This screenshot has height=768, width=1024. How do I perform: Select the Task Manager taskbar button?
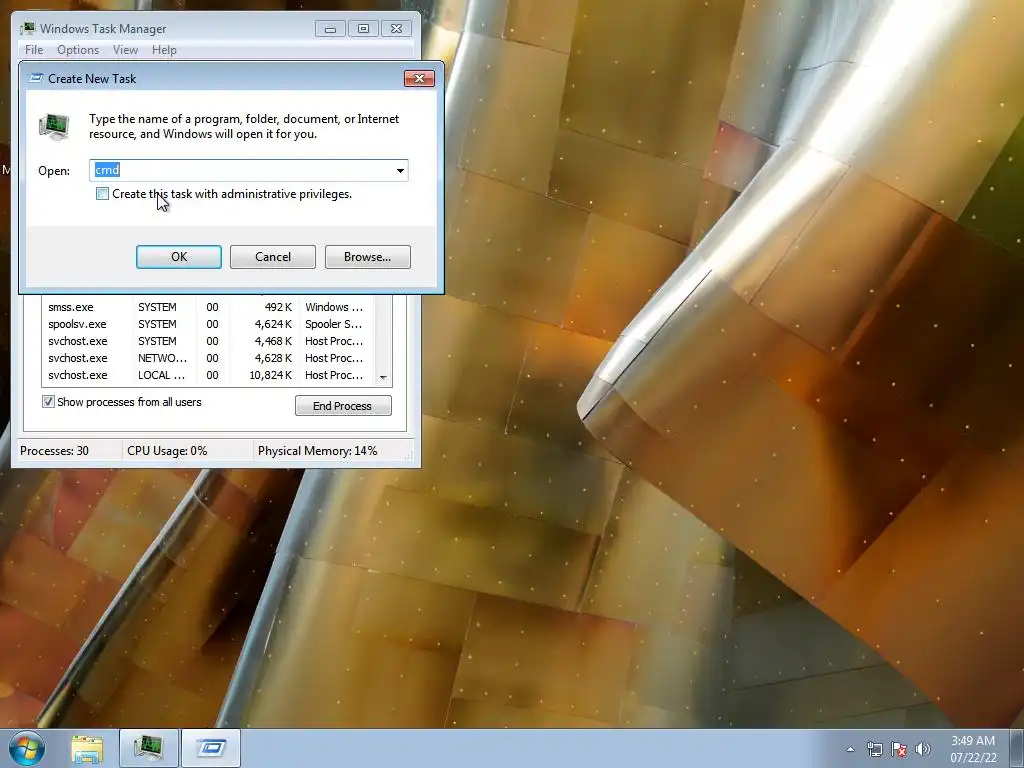(149, 748)
